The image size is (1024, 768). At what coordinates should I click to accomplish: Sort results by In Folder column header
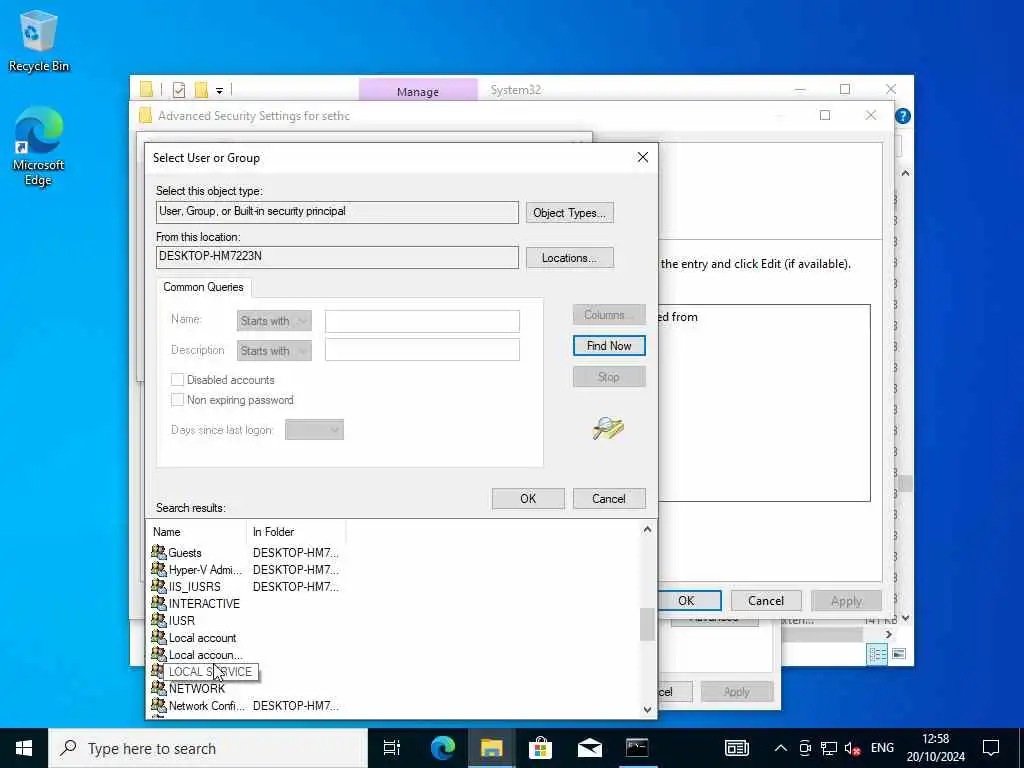click(x=296, y=532)
